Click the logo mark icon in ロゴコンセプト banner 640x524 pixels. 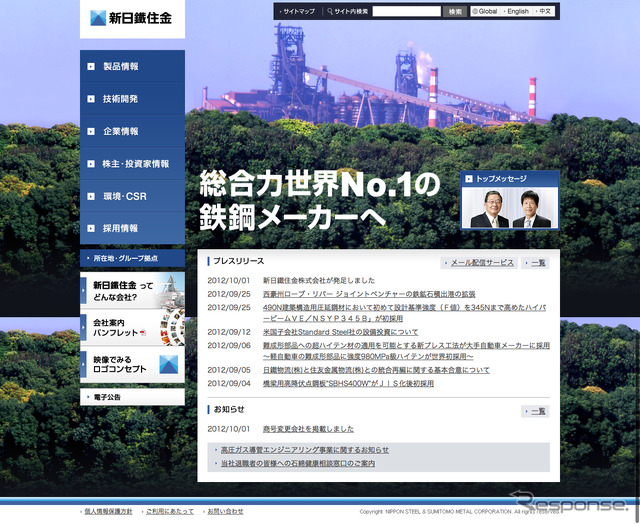[x=169, y=364]
